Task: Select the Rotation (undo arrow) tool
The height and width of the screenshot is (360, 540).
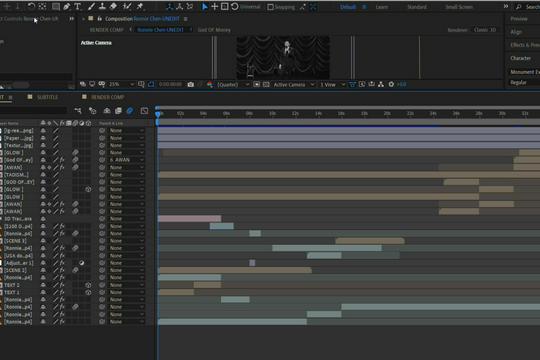Action: pos(31,6)
